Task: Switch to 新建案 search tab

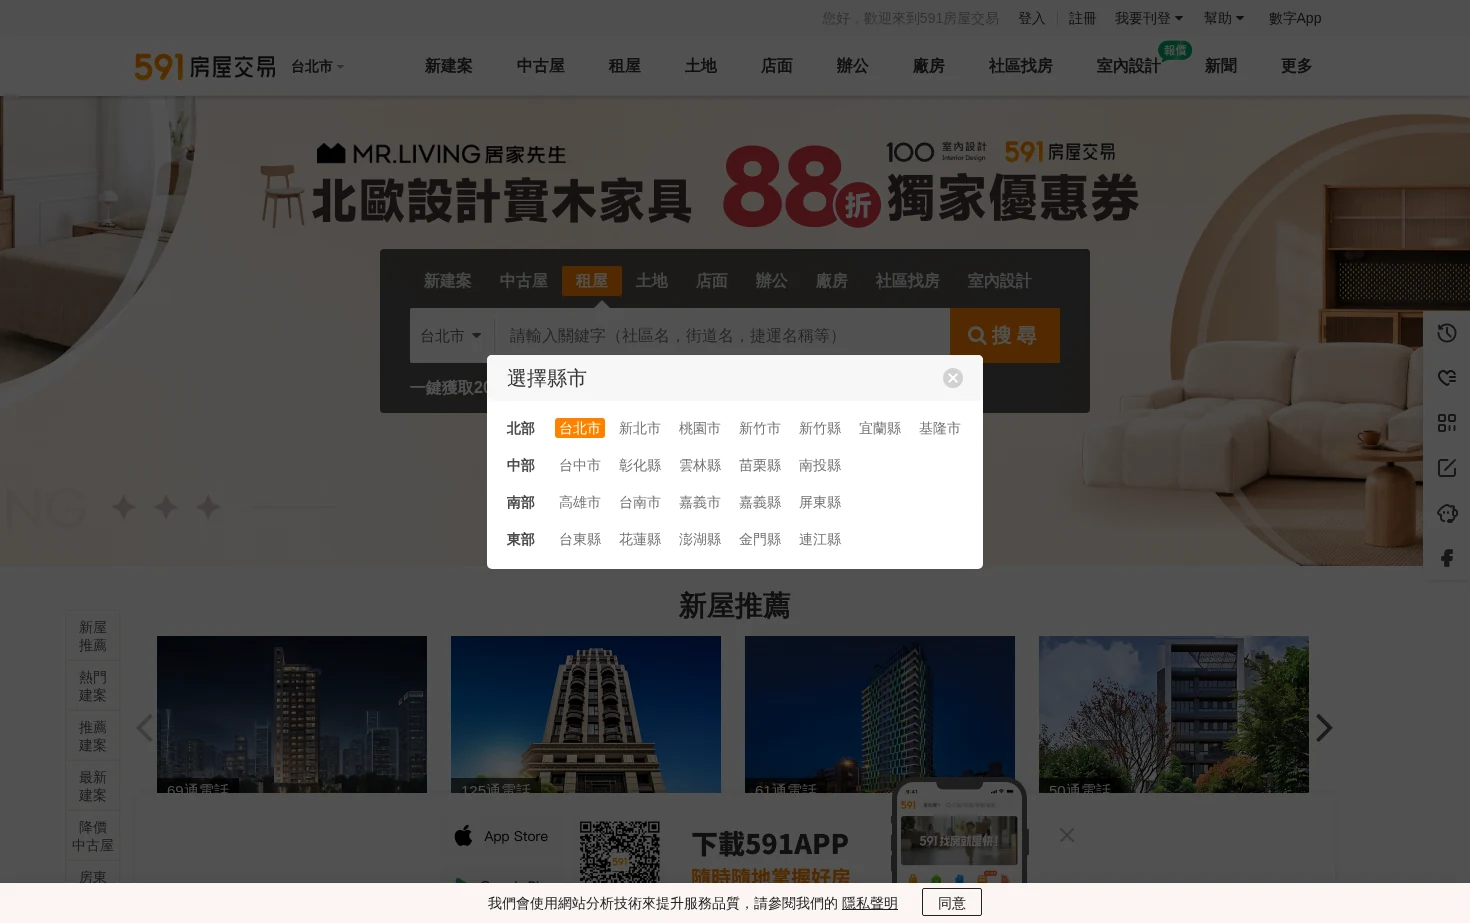Action: 448,281
